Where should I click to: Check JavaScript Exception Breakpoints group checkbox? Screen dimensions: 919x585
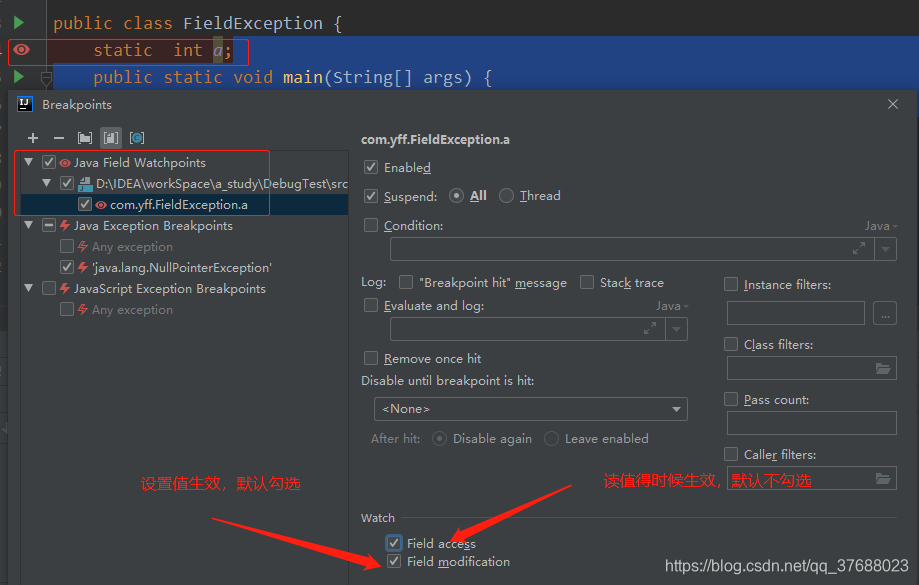(x=49, y=288)
